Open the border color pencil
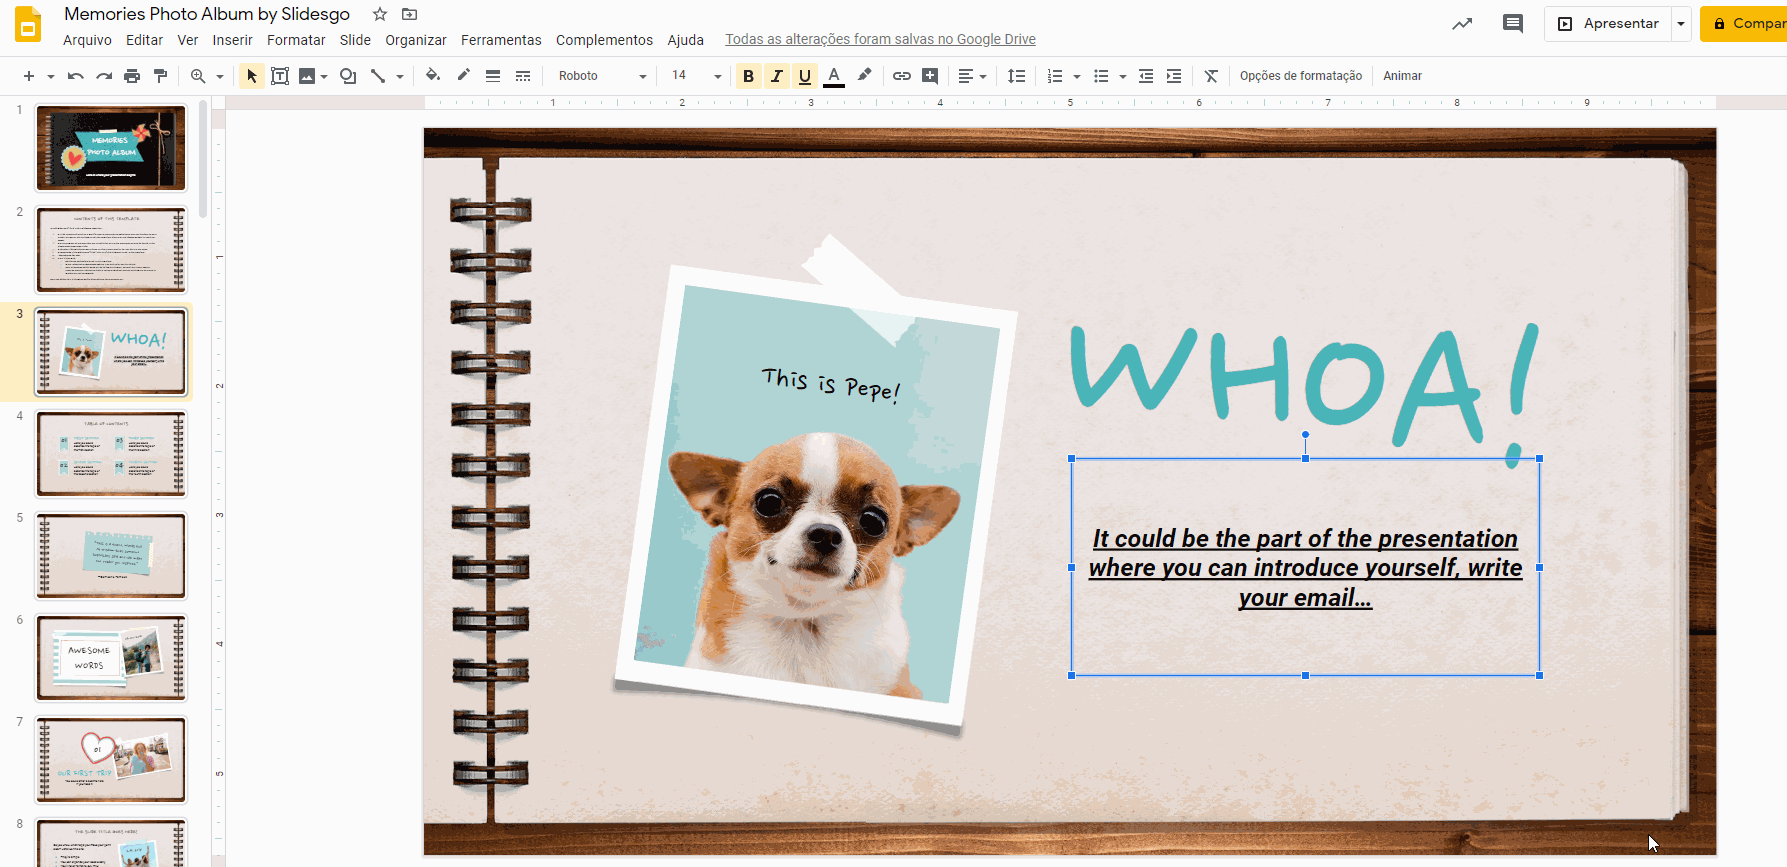This screenshot has height=867, width=1787. click(463, 75)
